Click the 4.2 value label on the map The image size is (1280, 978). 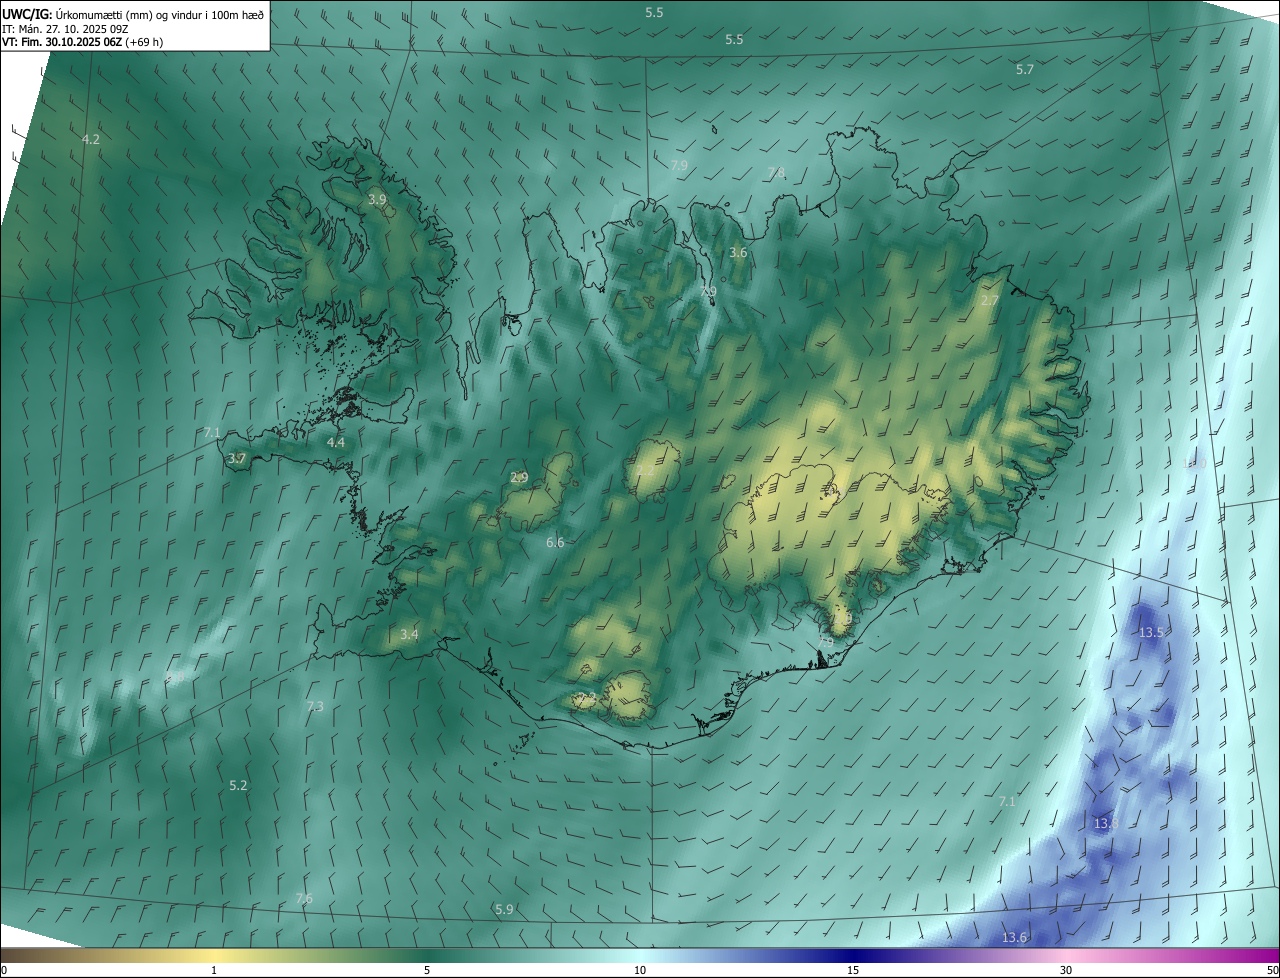(91, 140)
